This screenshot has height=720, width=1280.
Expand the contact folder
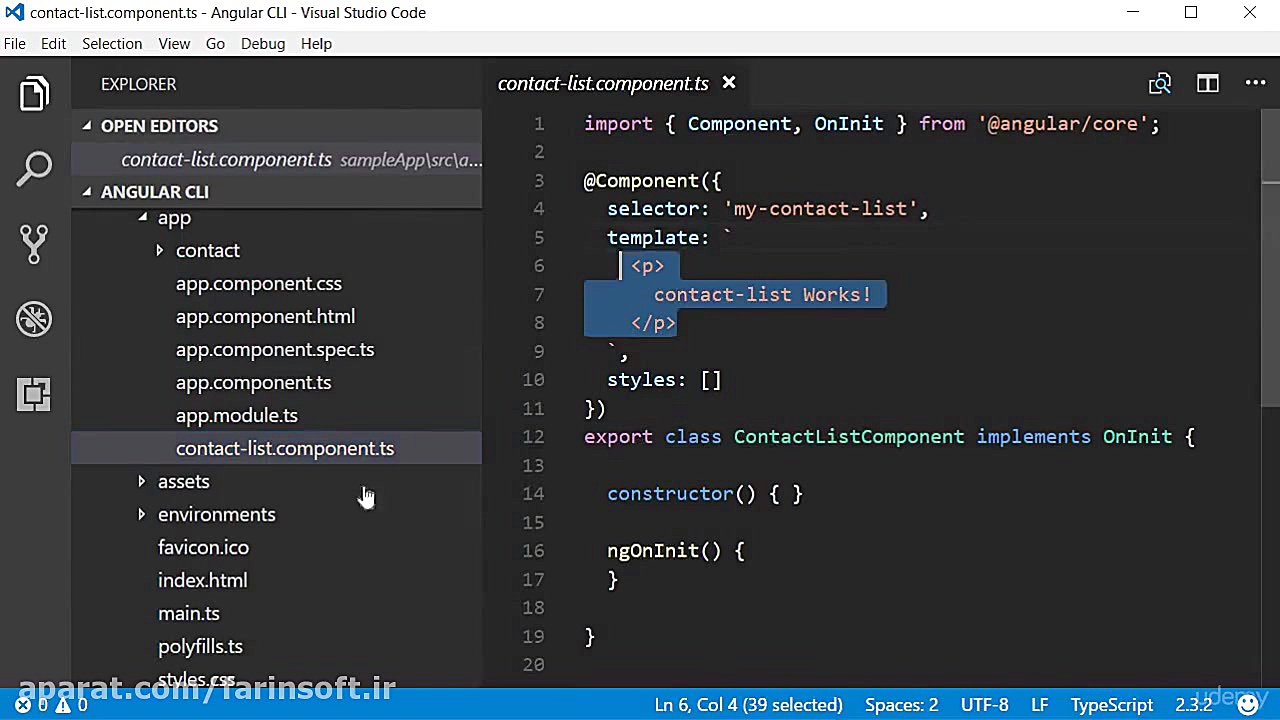[x=160, y=250]
